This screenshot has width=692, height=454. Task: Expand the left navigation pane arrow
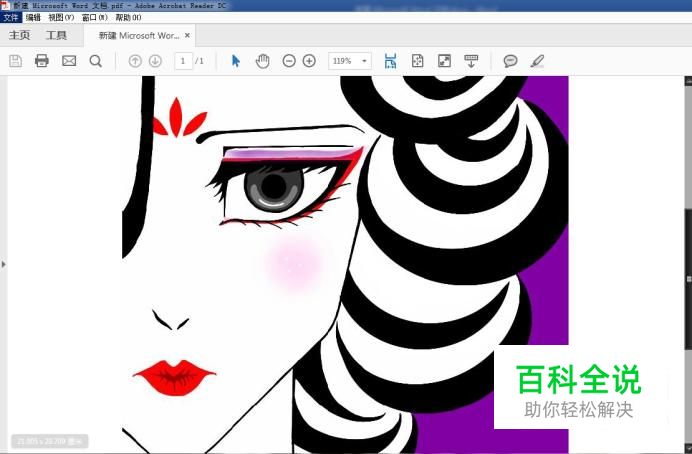point(4,265)
